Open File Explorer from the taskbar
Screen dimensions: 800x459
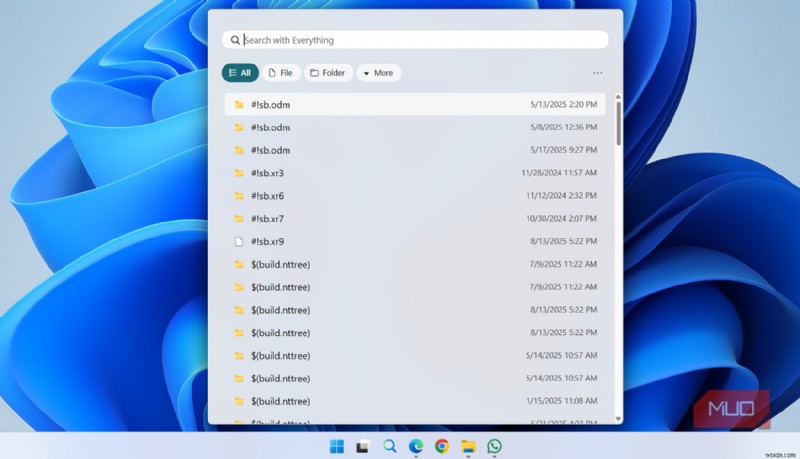tap(468, 447)
